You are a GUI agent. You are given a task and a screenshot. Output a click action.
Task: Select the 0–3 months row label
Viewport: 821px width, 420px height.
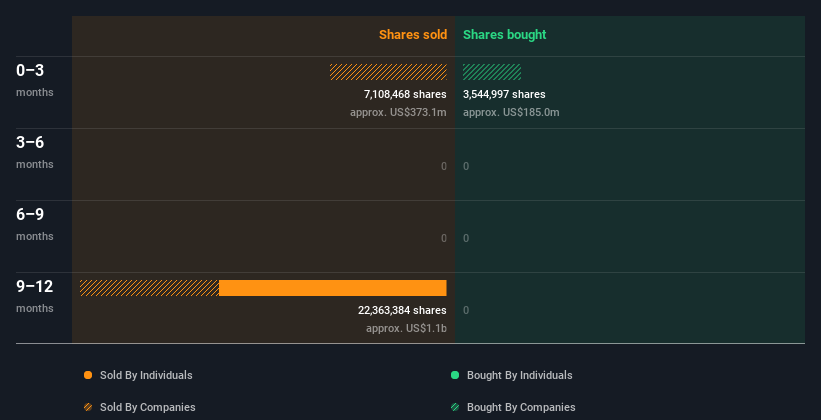coord(31,71)
